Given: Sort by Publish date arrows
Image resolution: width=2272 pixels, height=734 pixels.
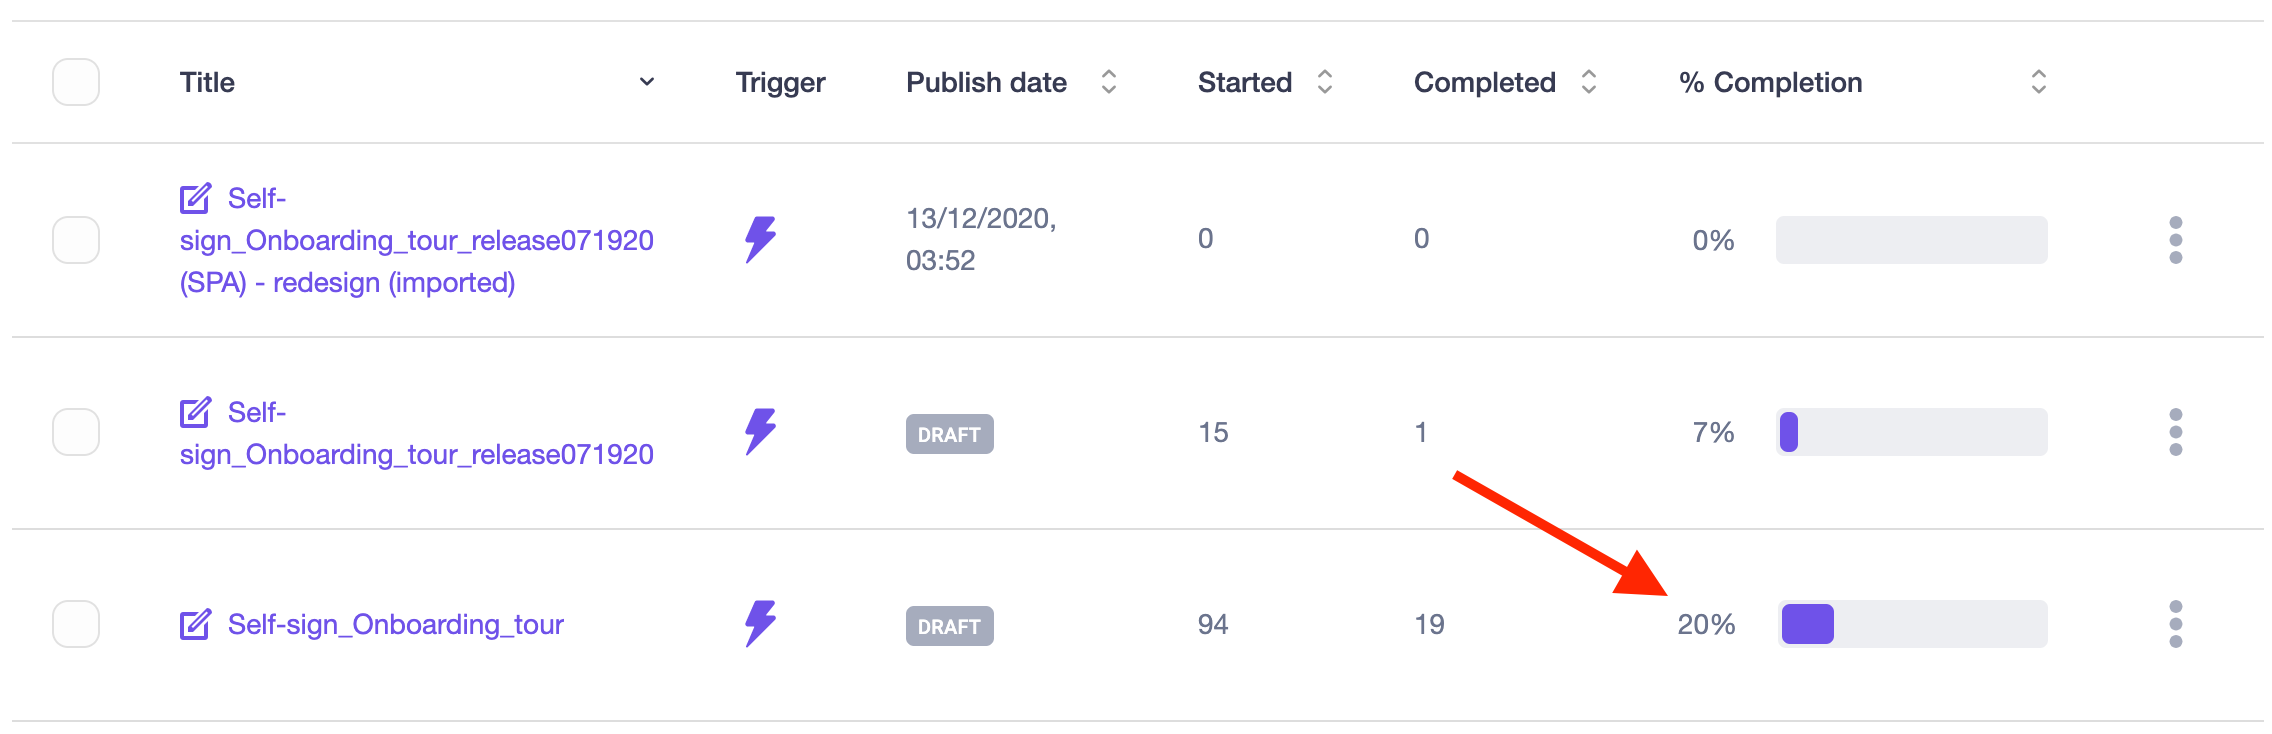Looking at the screenshot, I should pyautogui.click(x=1108, y=82).
